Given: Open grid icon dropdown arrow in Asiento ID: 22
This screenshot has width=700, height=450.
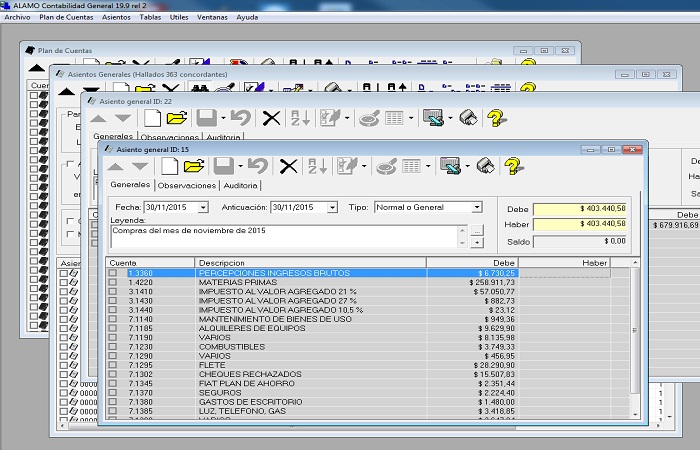Looking at the screenshot, I should tap(411, 118).
